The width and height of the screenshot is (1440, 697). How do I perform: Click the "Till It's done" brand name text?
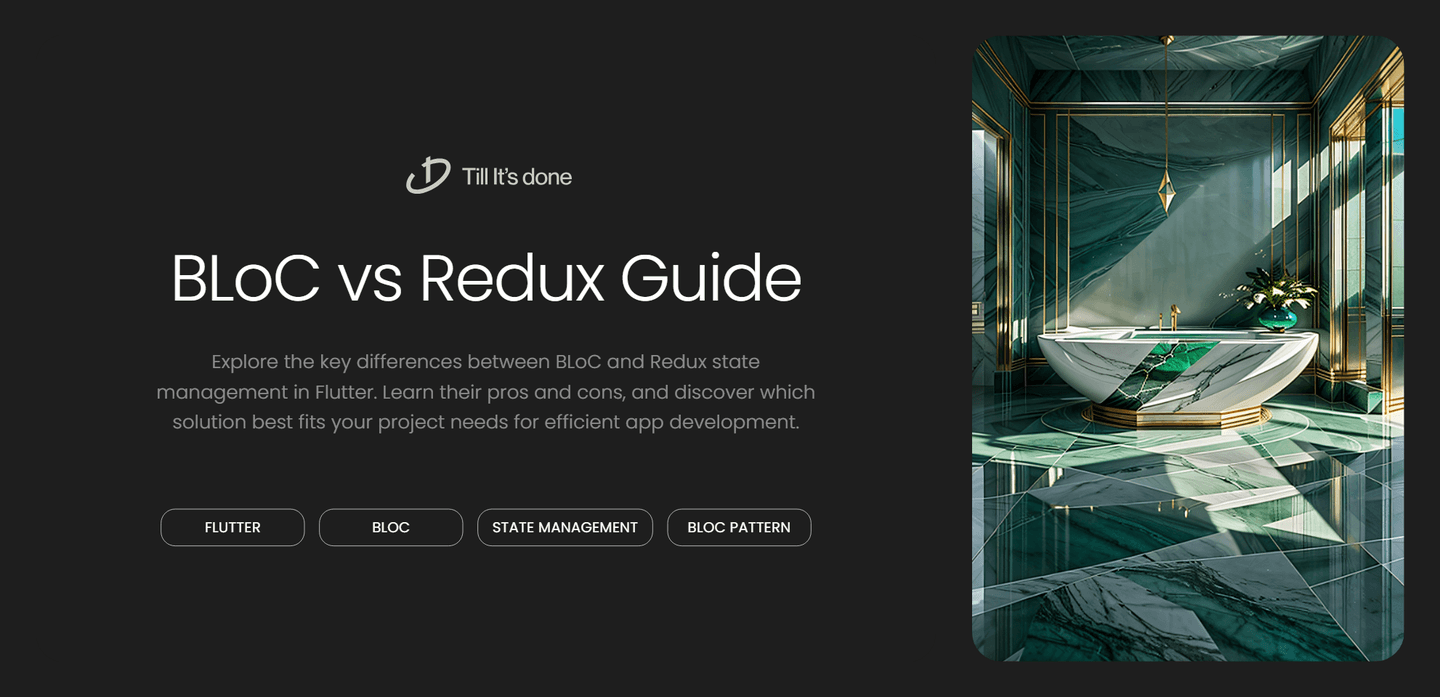tap(516, 177)
